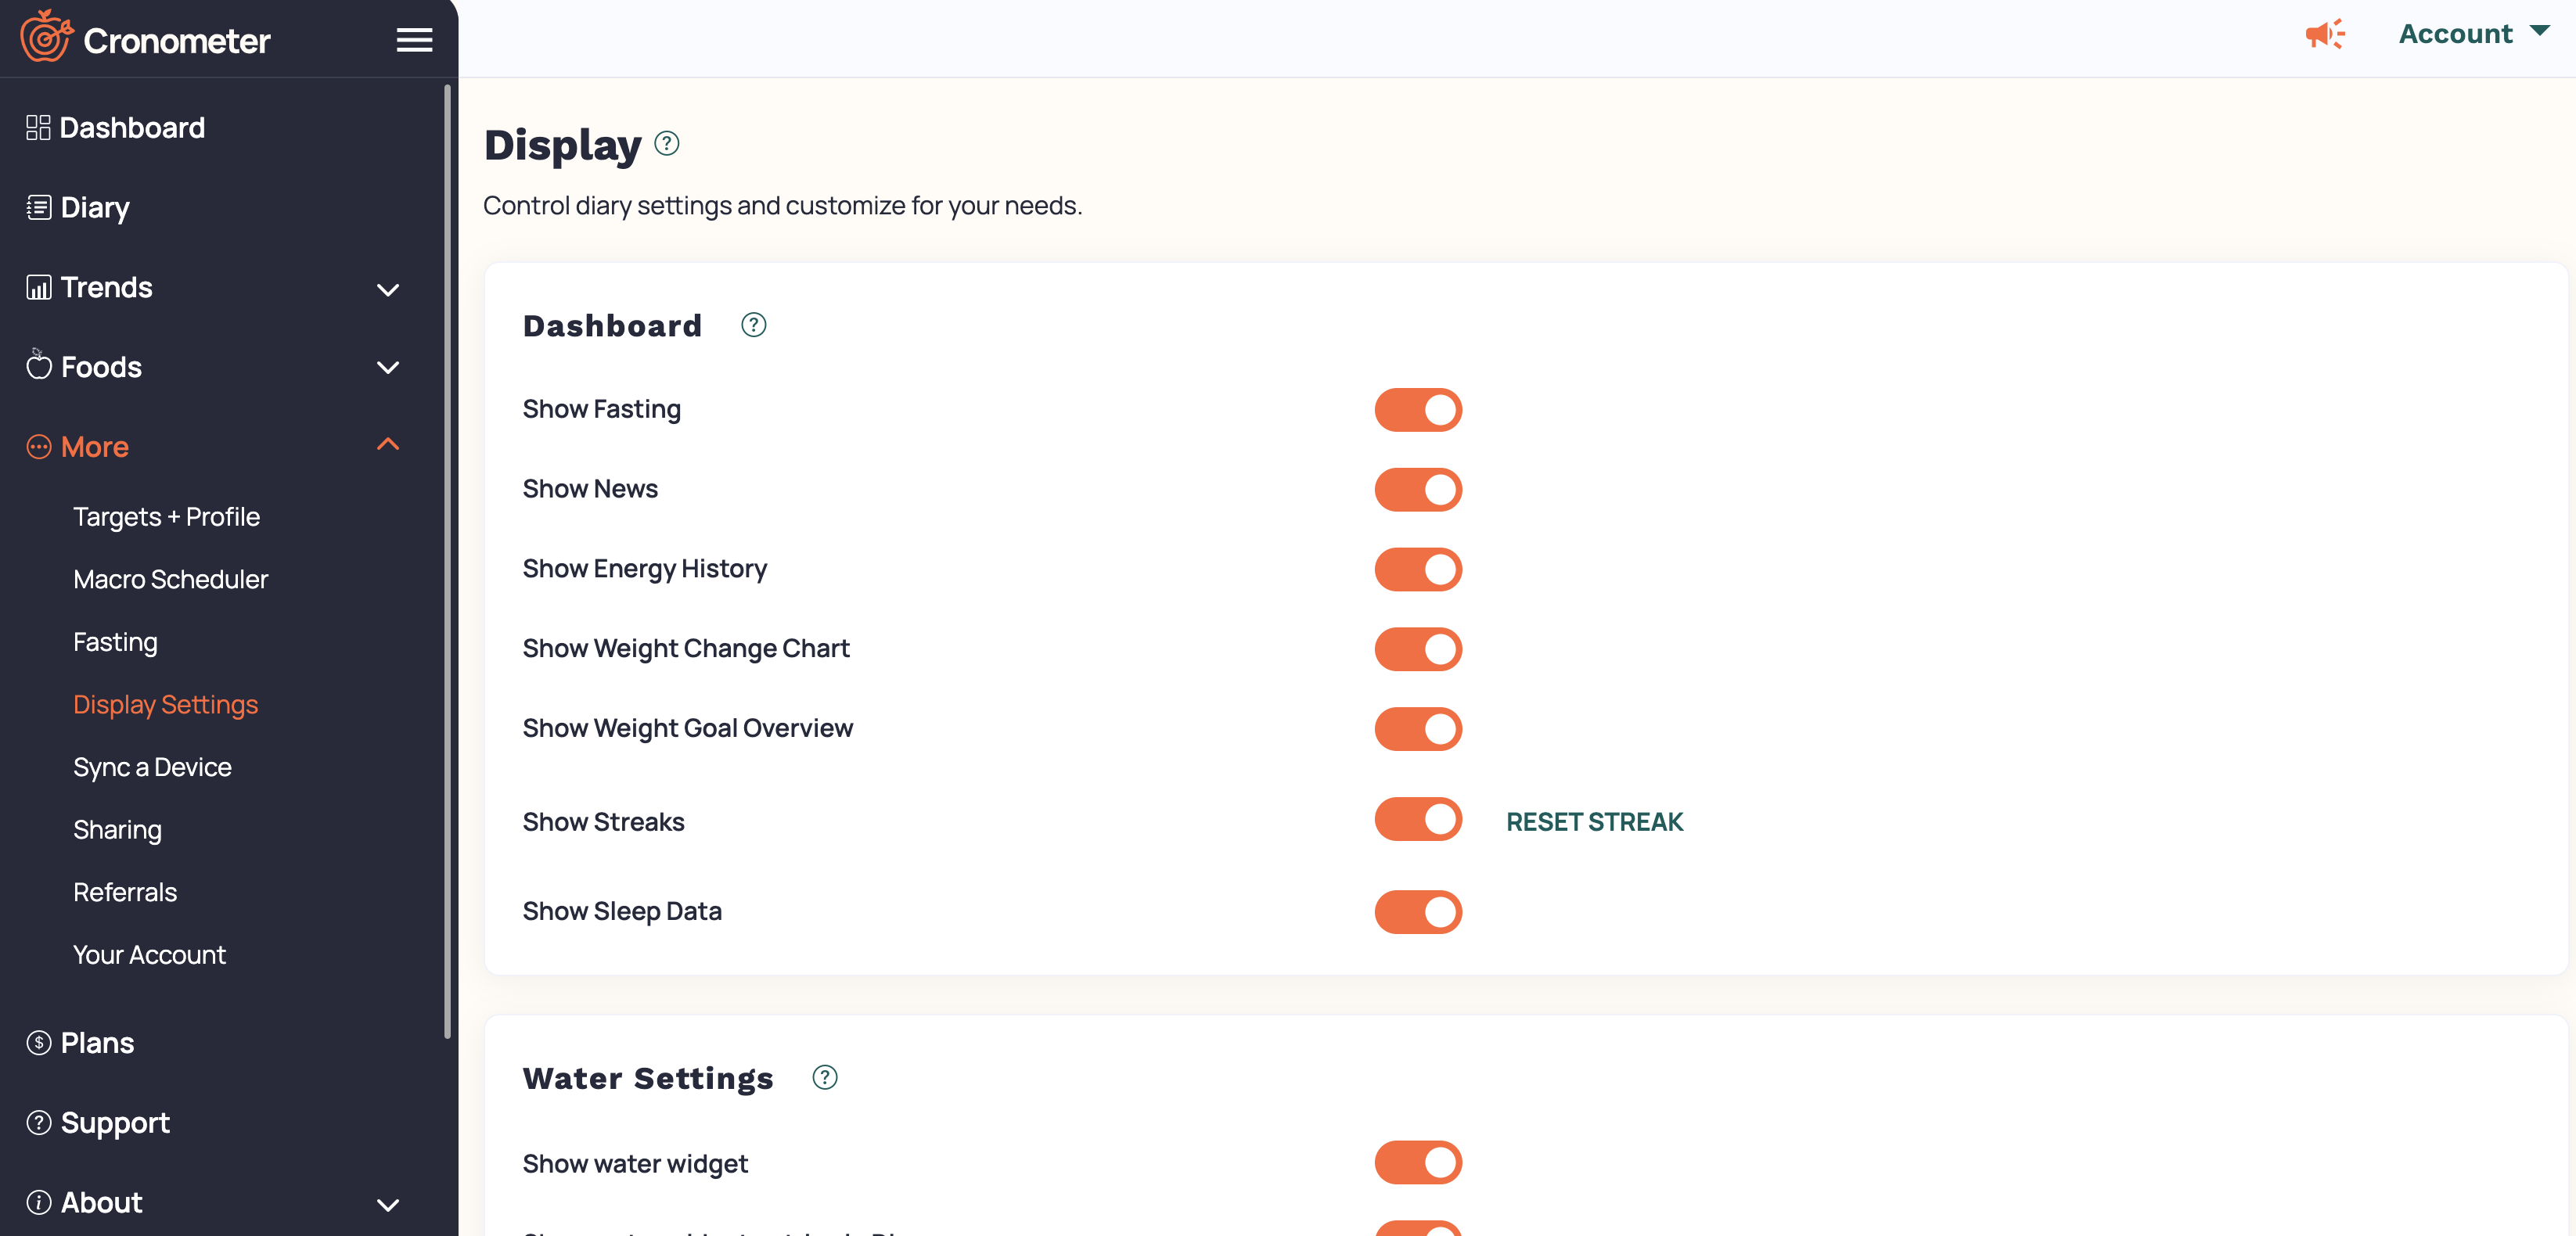
Task: Click the More label in sidebar
Action: (94, 447)
